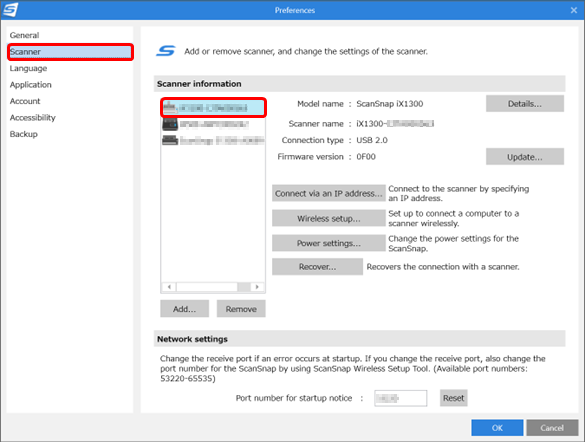585x442 pixels.
Task: Click the port number input field
Action: [401, 398]
